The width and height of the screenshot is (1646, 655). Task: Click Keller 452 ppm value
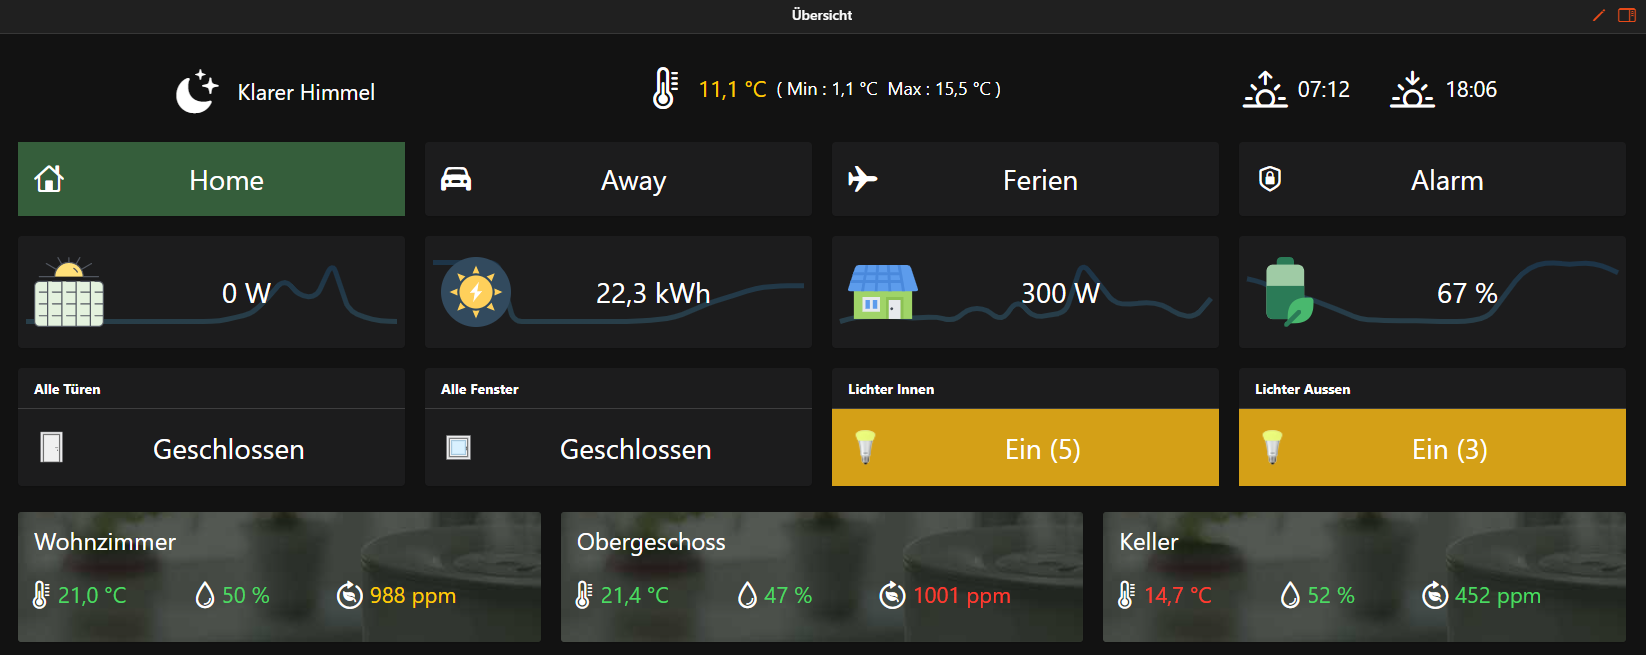1498,596
